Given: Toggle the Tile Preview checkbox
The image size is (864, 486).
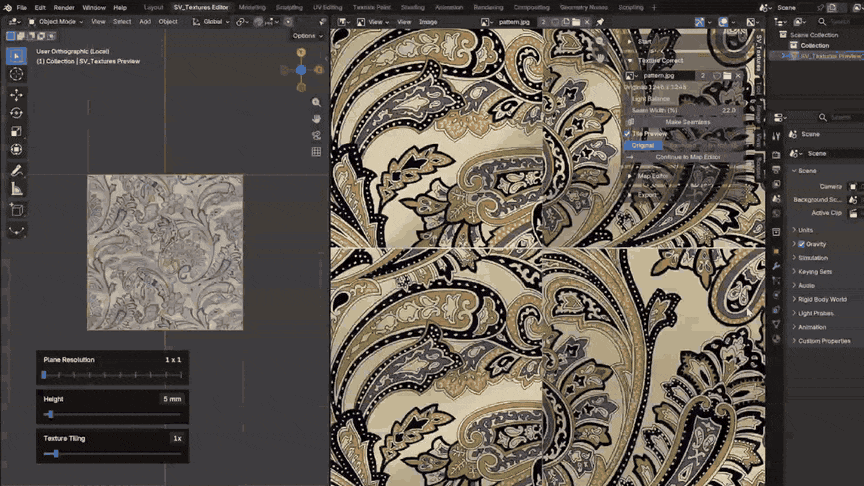Looking at the screenshot, I should click(627, 133).
